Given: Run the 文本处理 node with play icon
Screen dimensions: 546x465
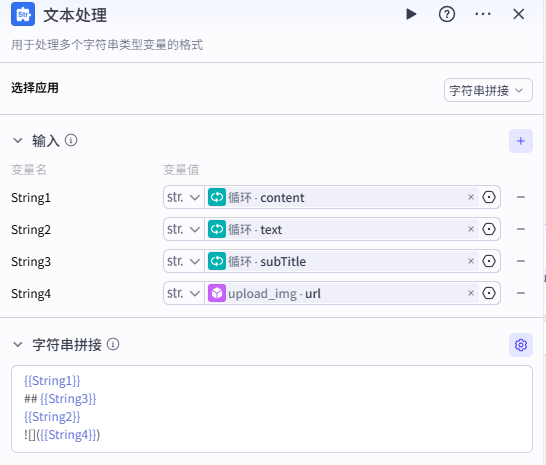Looking at the screenshot, I should point(411,14).
